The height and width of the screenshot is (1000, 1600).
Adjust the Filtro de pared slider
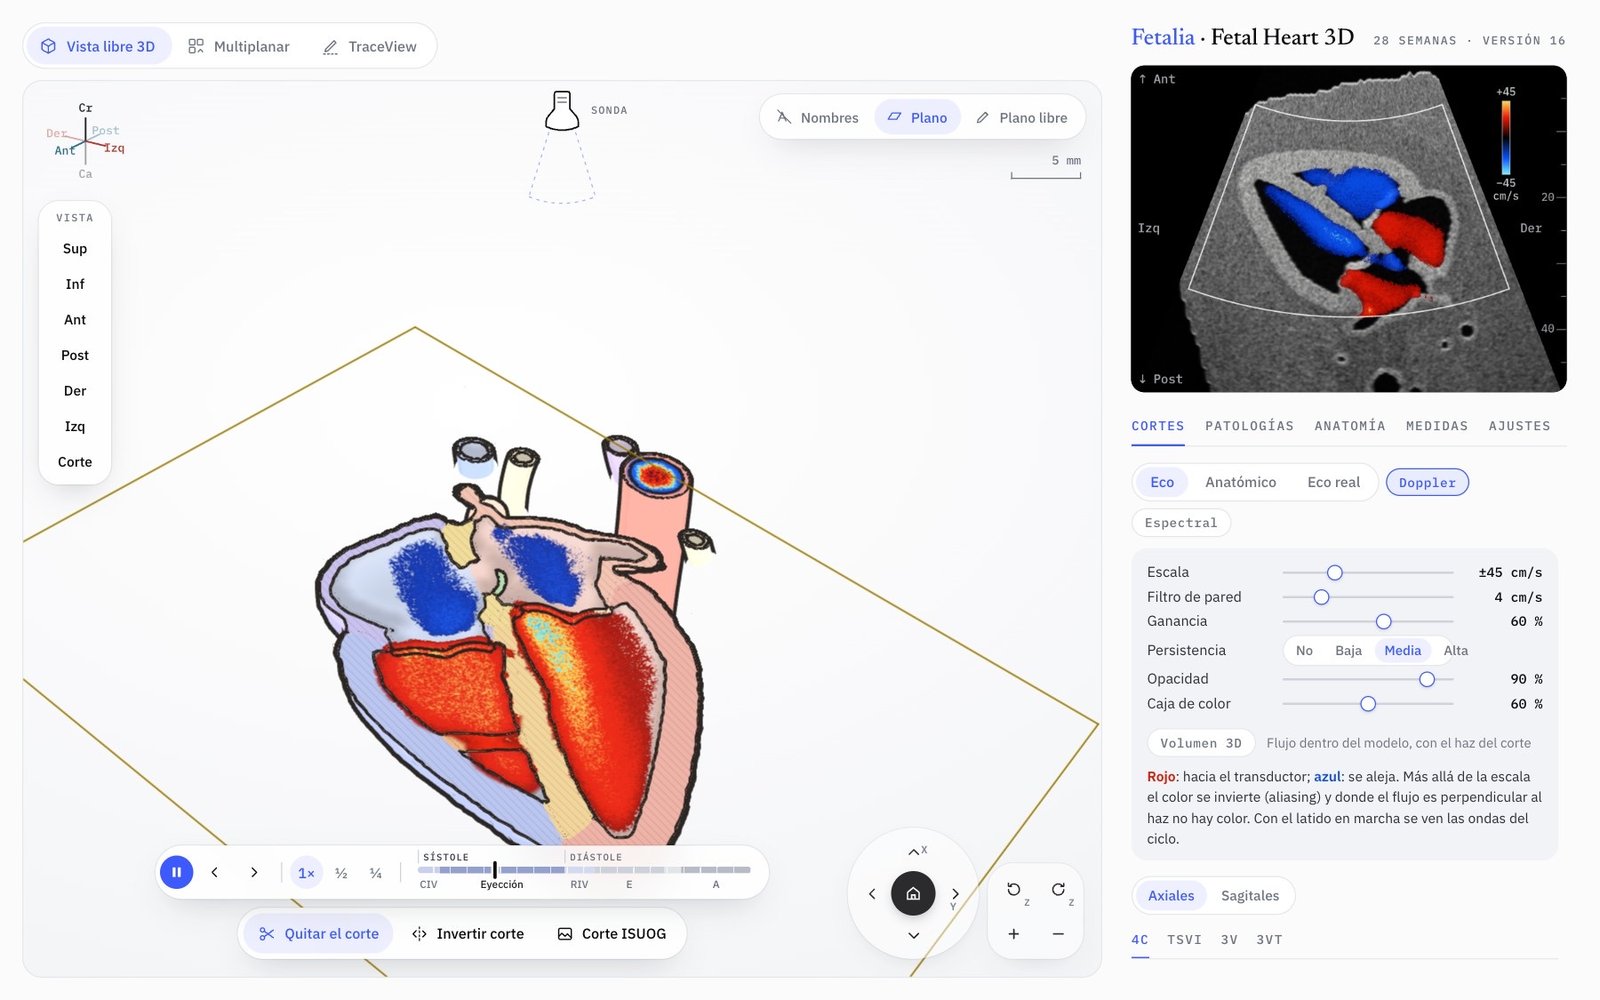coord(1368,597)
